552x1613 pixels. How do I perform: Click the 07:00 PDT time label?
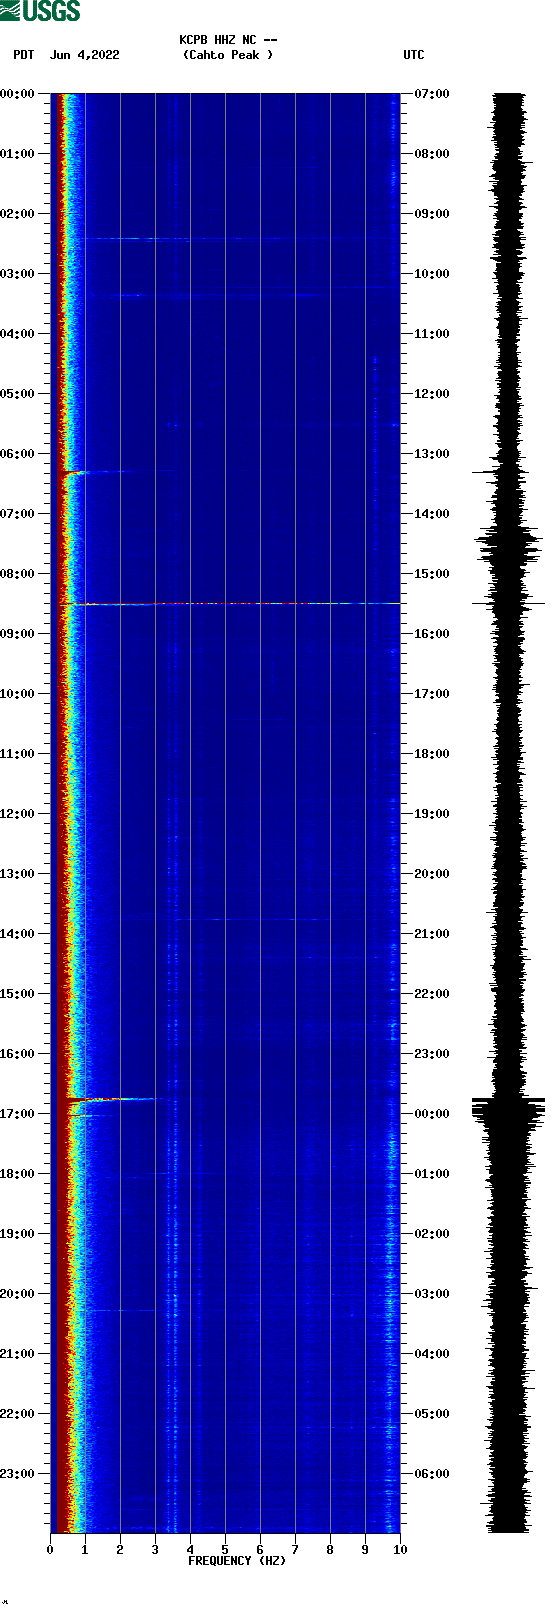pos(18,514)
